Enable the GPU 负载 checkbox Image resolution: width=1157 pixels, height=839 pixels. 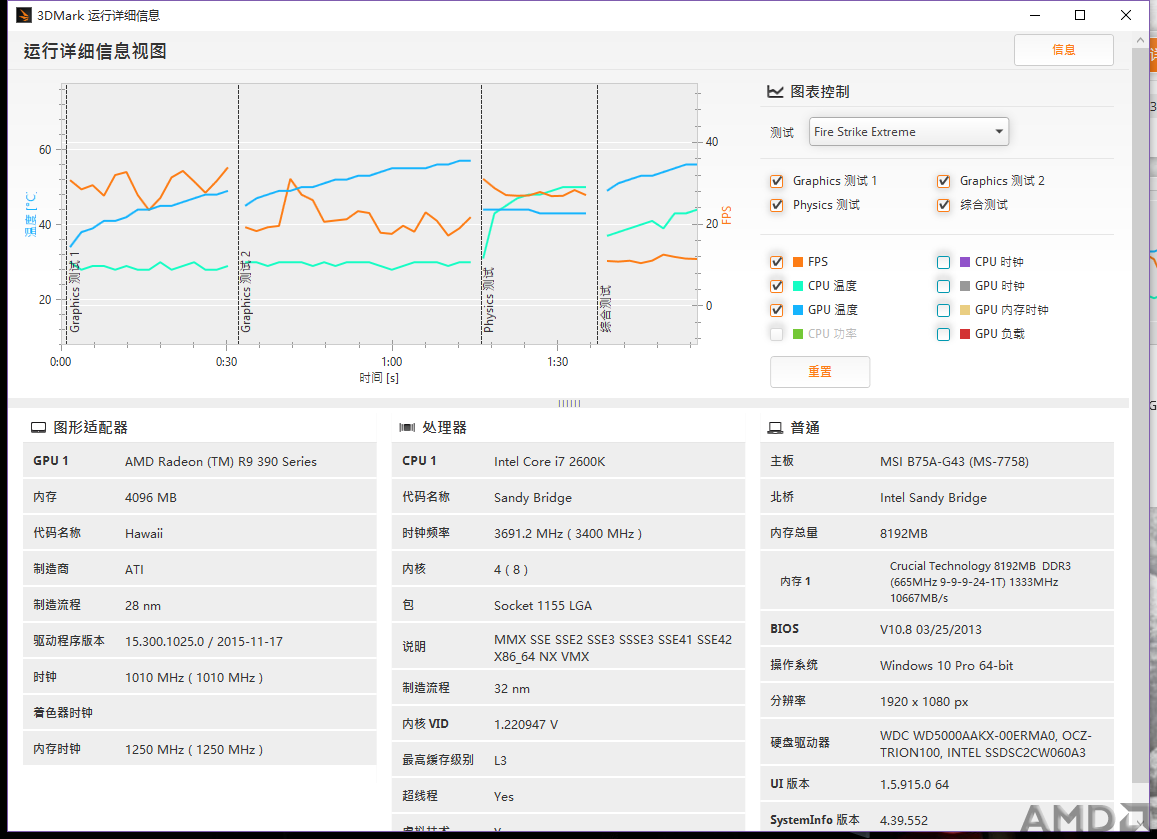pyautogui.click(x=943, y=334)
